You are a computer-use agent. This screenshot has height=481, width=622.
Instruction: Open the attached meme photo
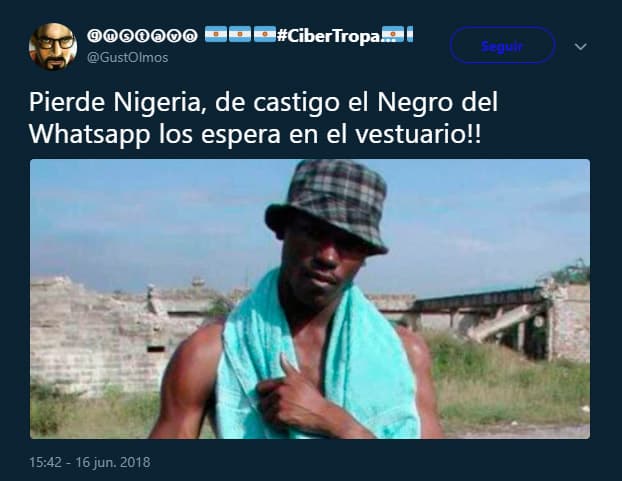(310, 299)
